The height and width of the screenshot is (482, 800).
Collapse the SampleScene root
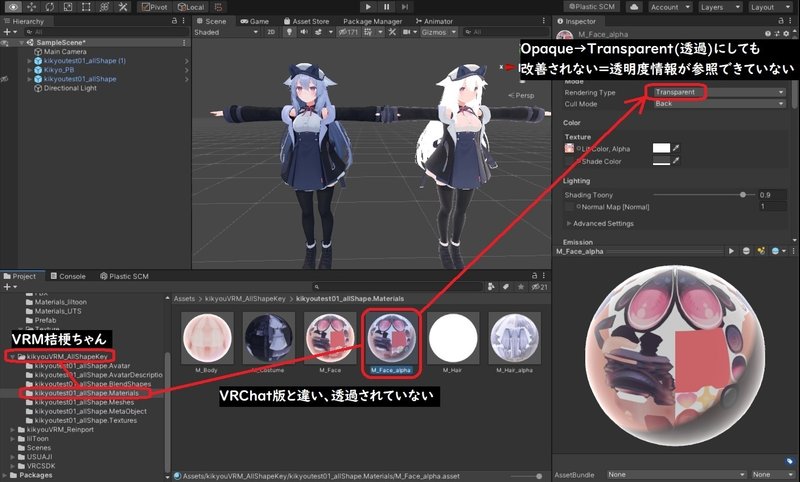(x=21, y=43)
